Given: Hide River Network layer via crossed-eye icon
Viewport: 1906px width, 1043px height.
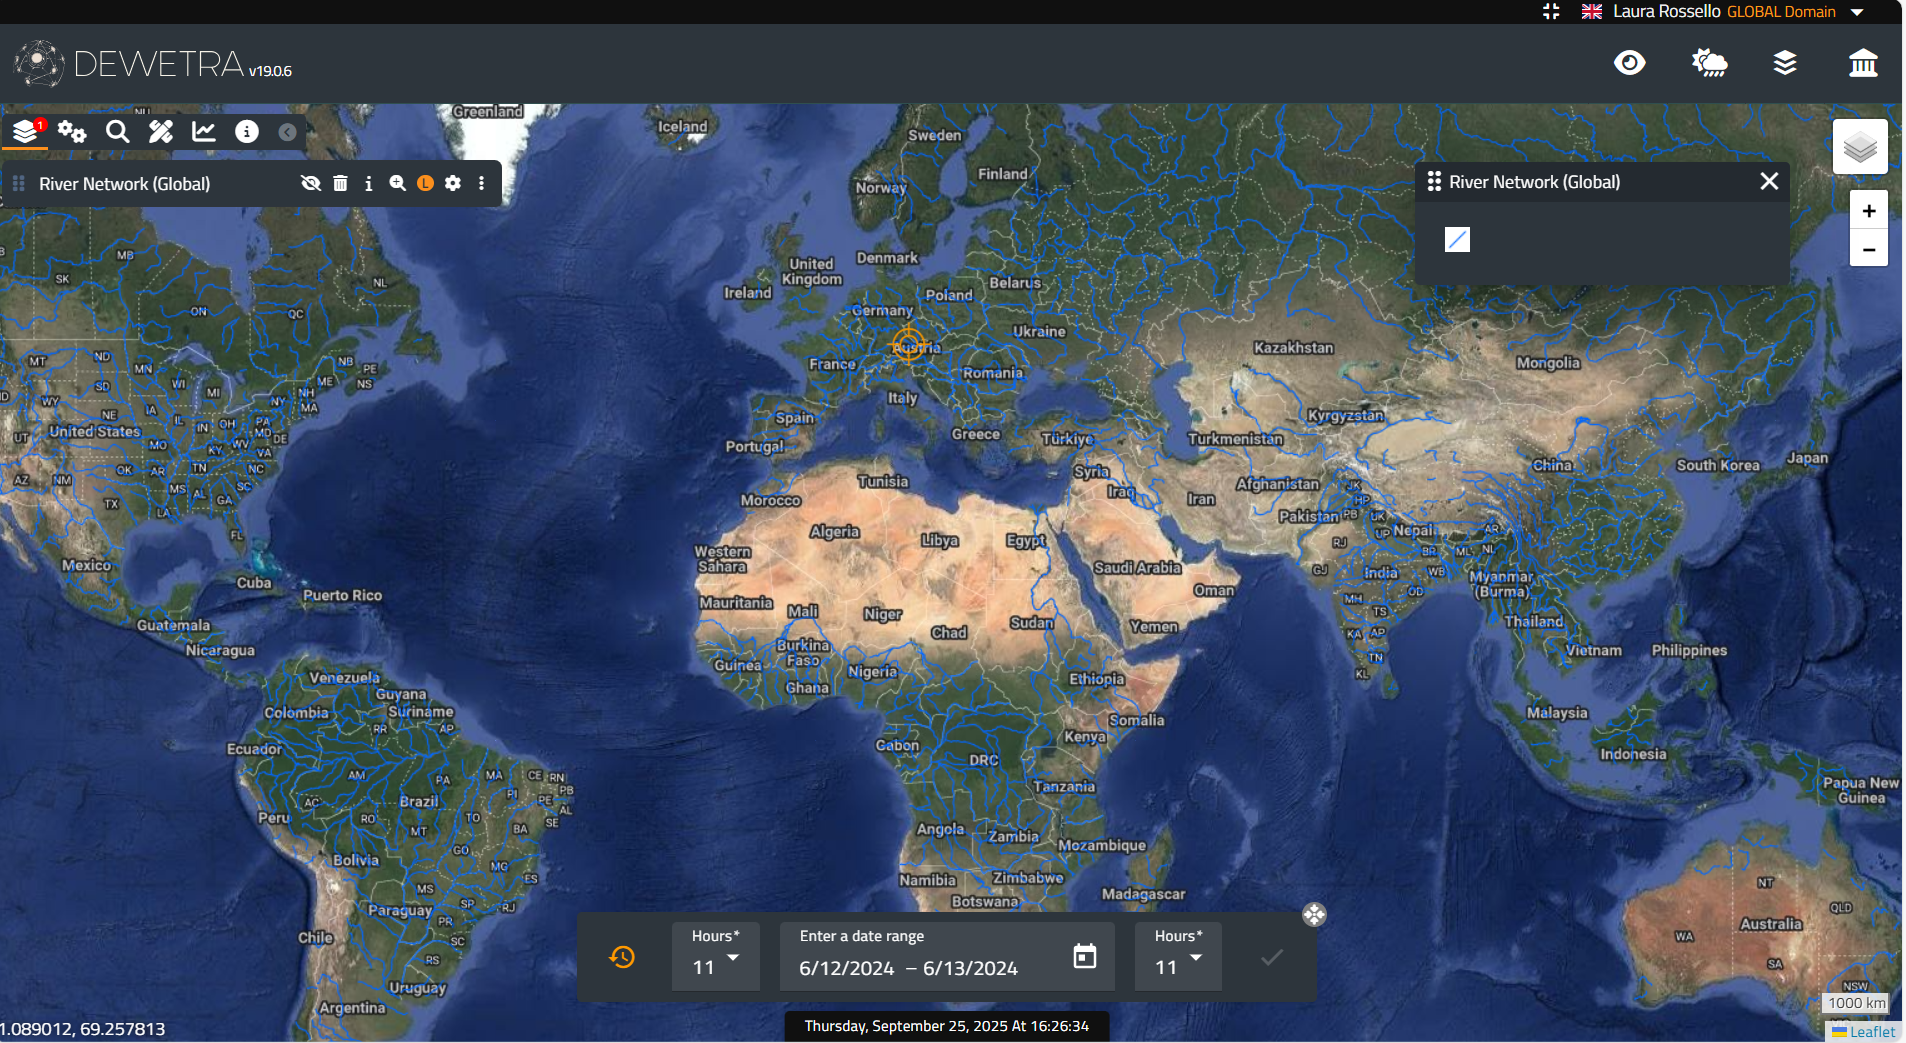Looking at the screenshot, I should pyautogui.click(x=311, y=183).
